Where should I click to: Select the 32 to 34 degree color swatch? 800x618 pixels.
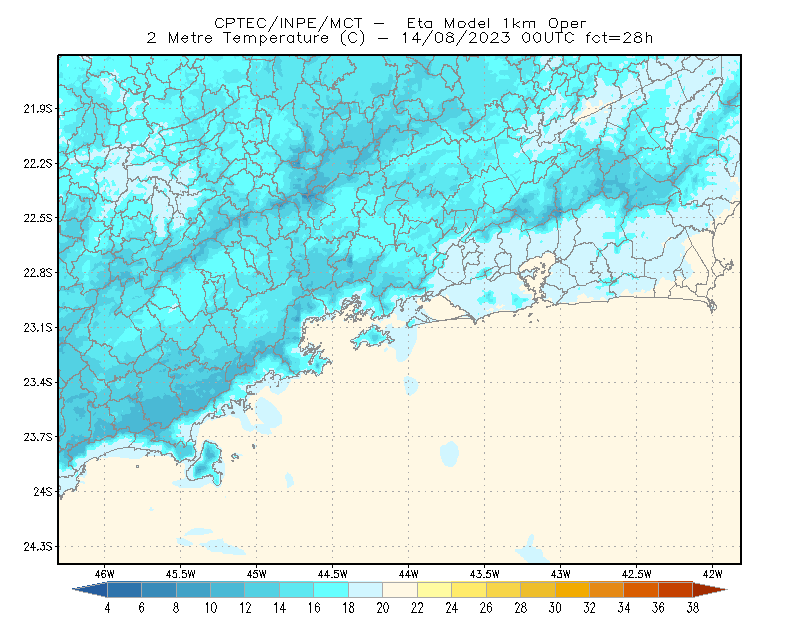click(607, 590)
